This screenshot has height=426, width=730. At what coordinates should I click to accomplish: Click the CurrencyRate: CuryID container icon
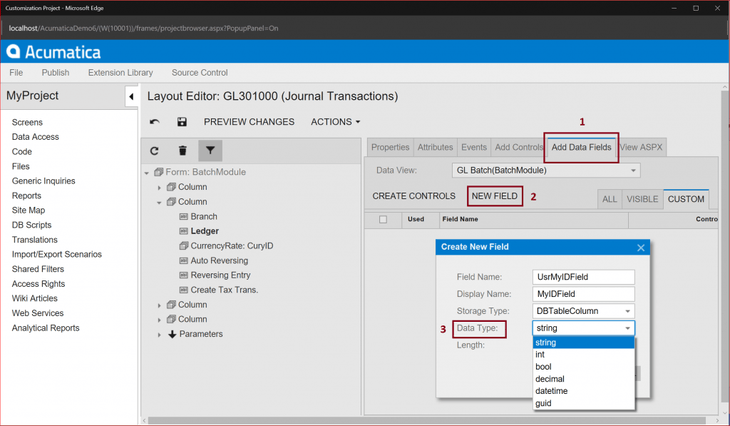click(183, 246)
